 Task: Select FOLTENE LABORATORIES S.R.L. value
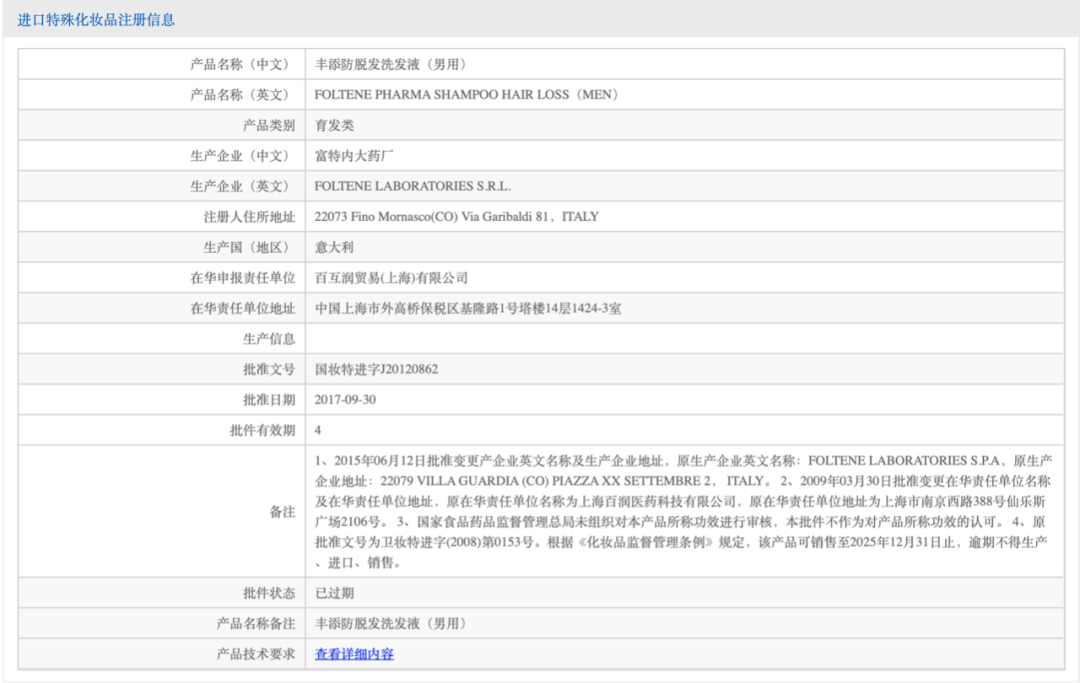[x=413, y=186]
